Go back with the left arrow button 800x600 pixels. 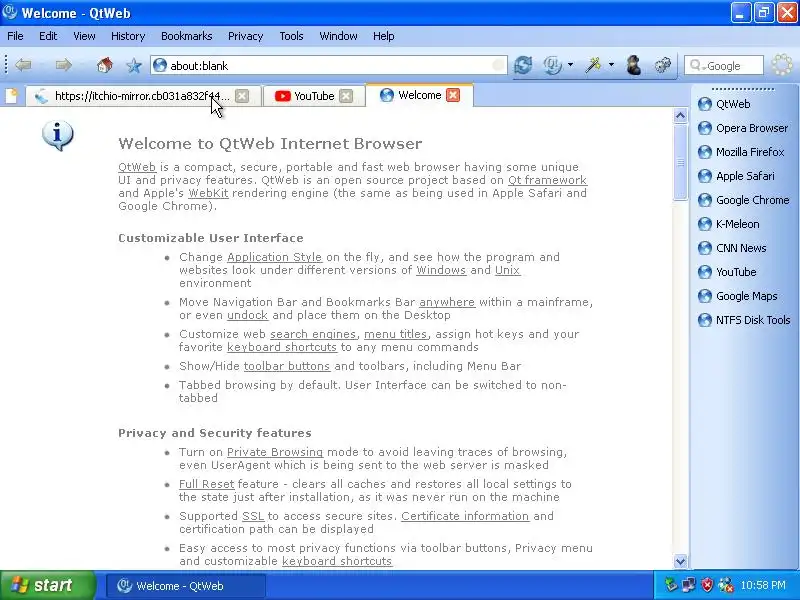coord(23,65)
